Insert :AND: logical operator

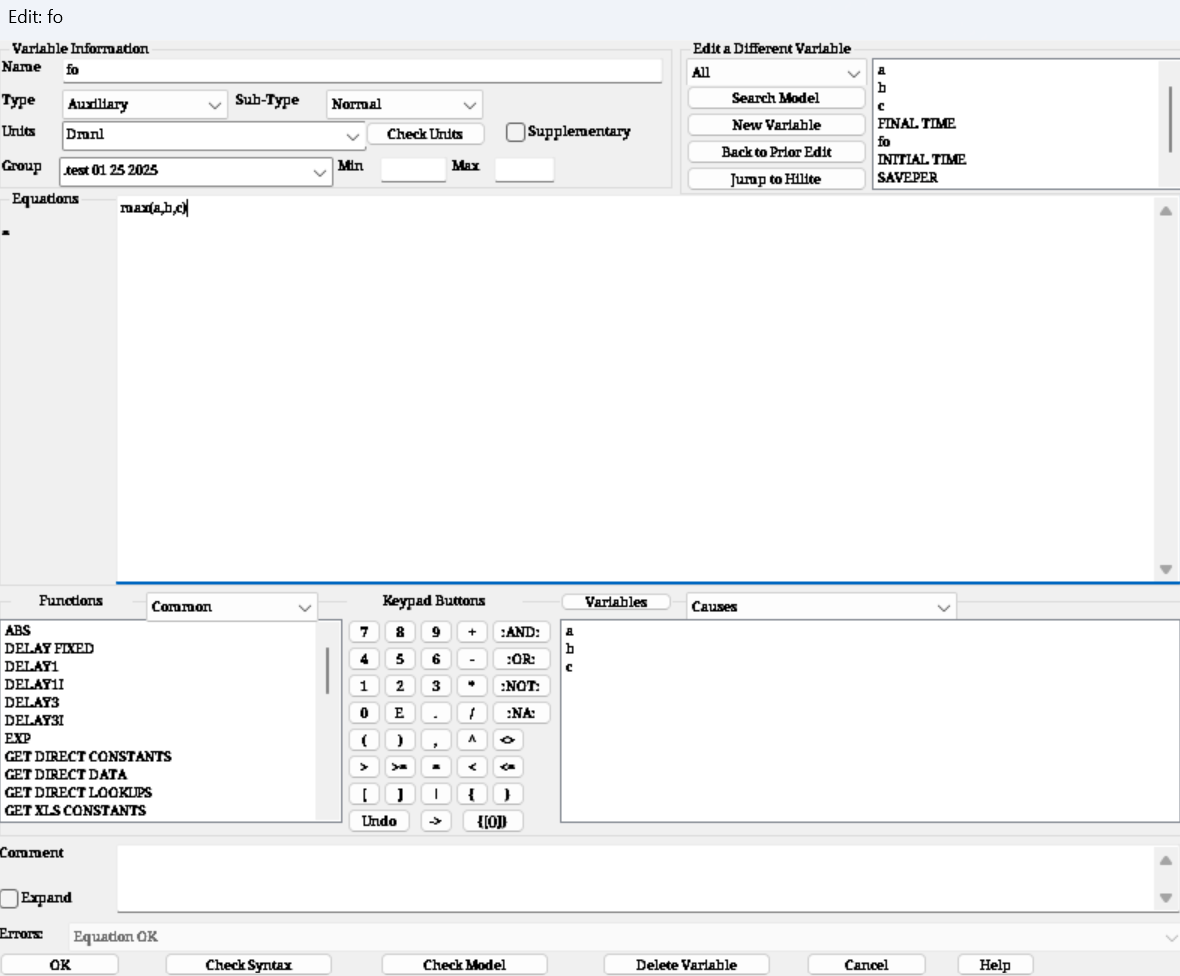click(521, 632)
